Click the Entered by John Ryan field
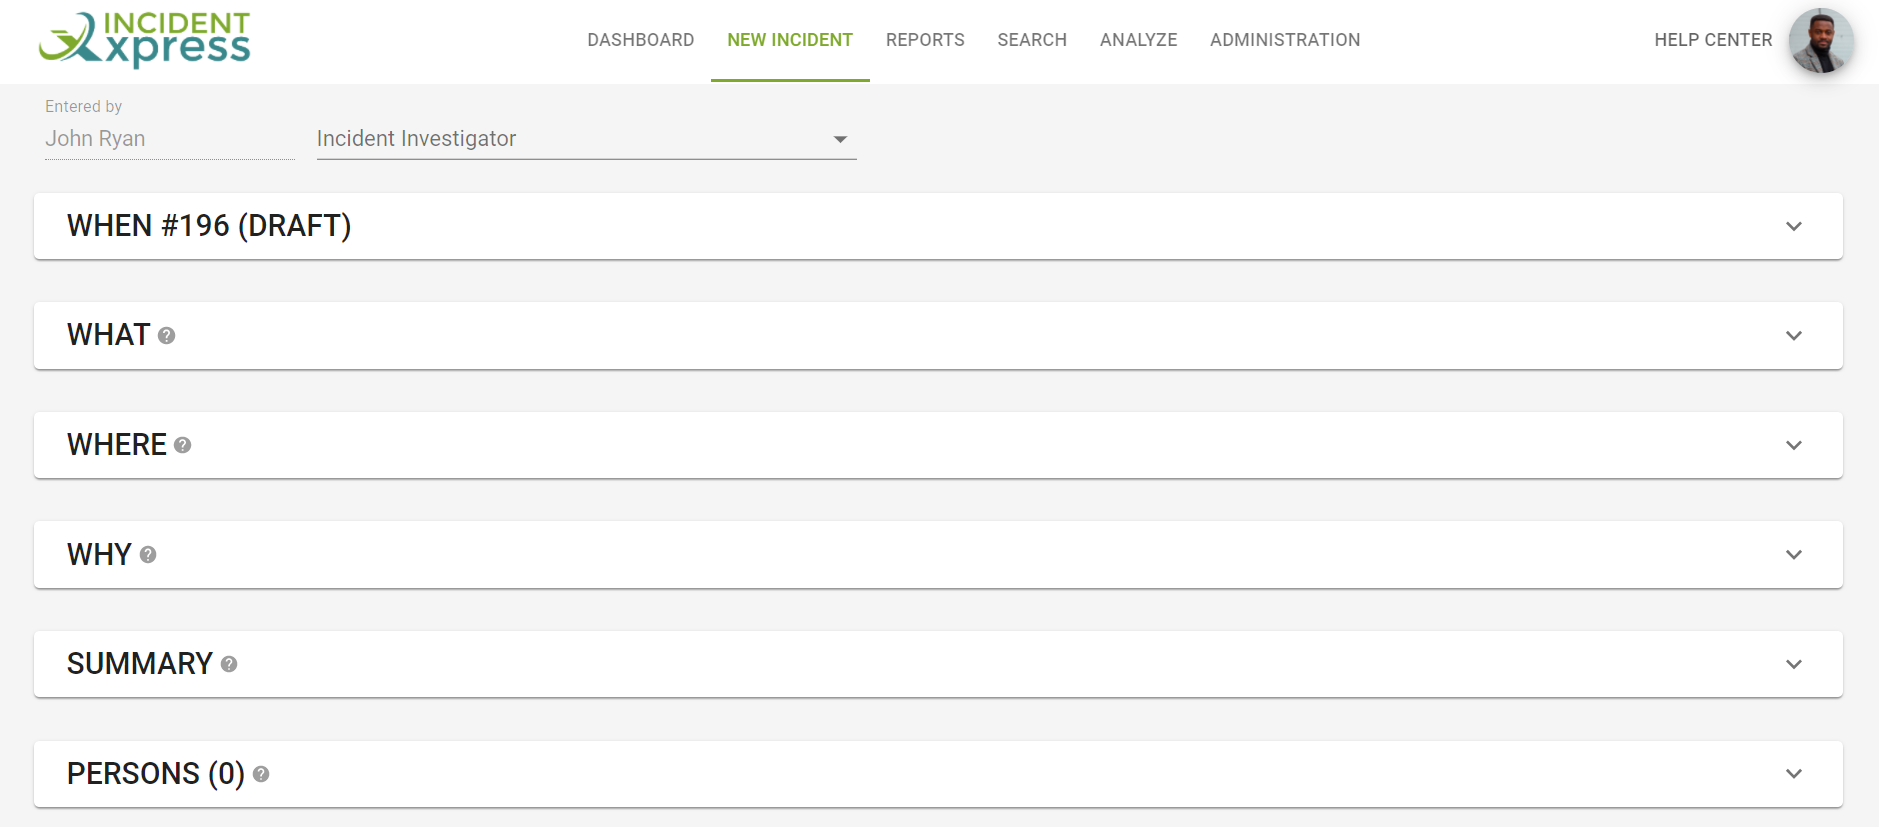This screenshot has height=827, width=1879. click(x=169, y=139)
